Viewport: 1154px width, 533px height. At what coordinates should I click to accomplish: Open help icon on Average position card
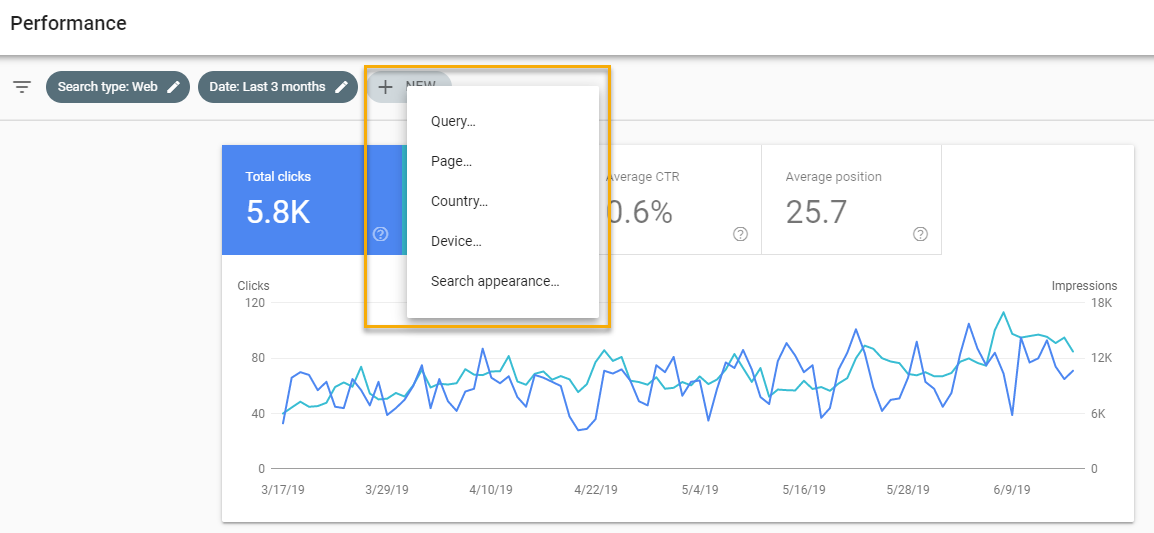click(x=920, y=234)
